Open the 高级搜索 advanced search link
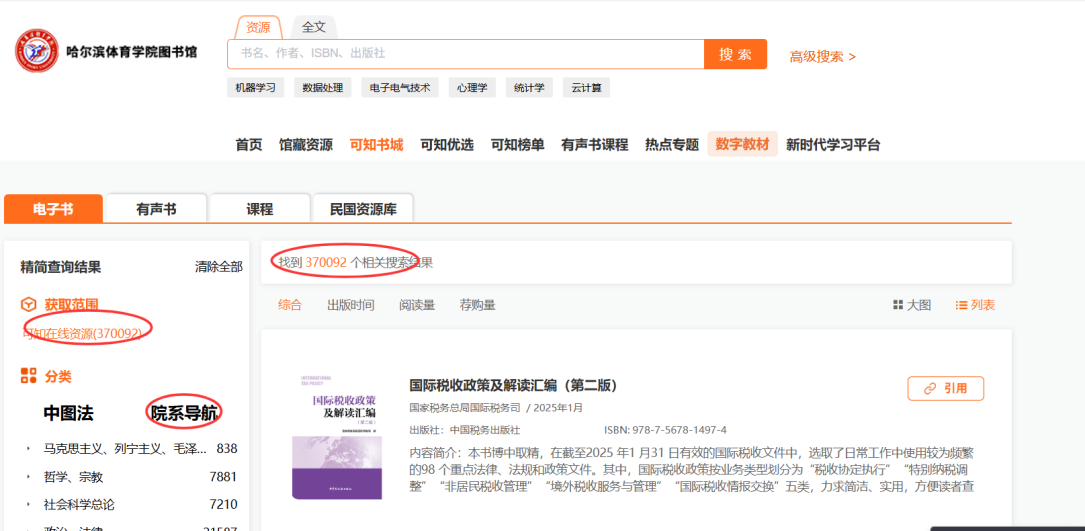The image size is (1085, 531). pos(822,56)
